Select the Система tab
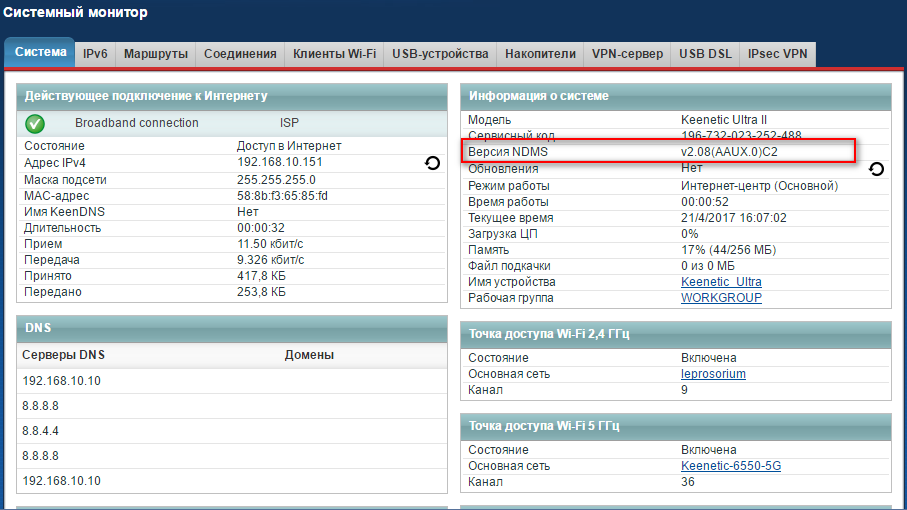This screenshot has width=907, height=510. click(40, 53)
